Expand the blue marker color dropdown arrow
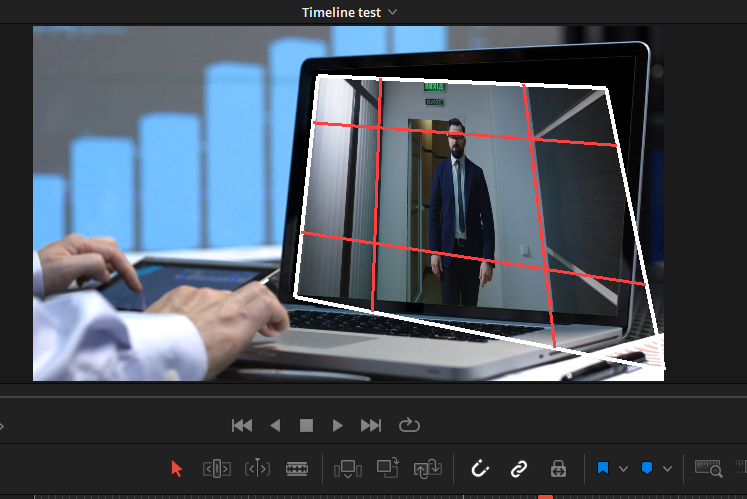Screen dimensions: 747x499 (x=667, y=469)
